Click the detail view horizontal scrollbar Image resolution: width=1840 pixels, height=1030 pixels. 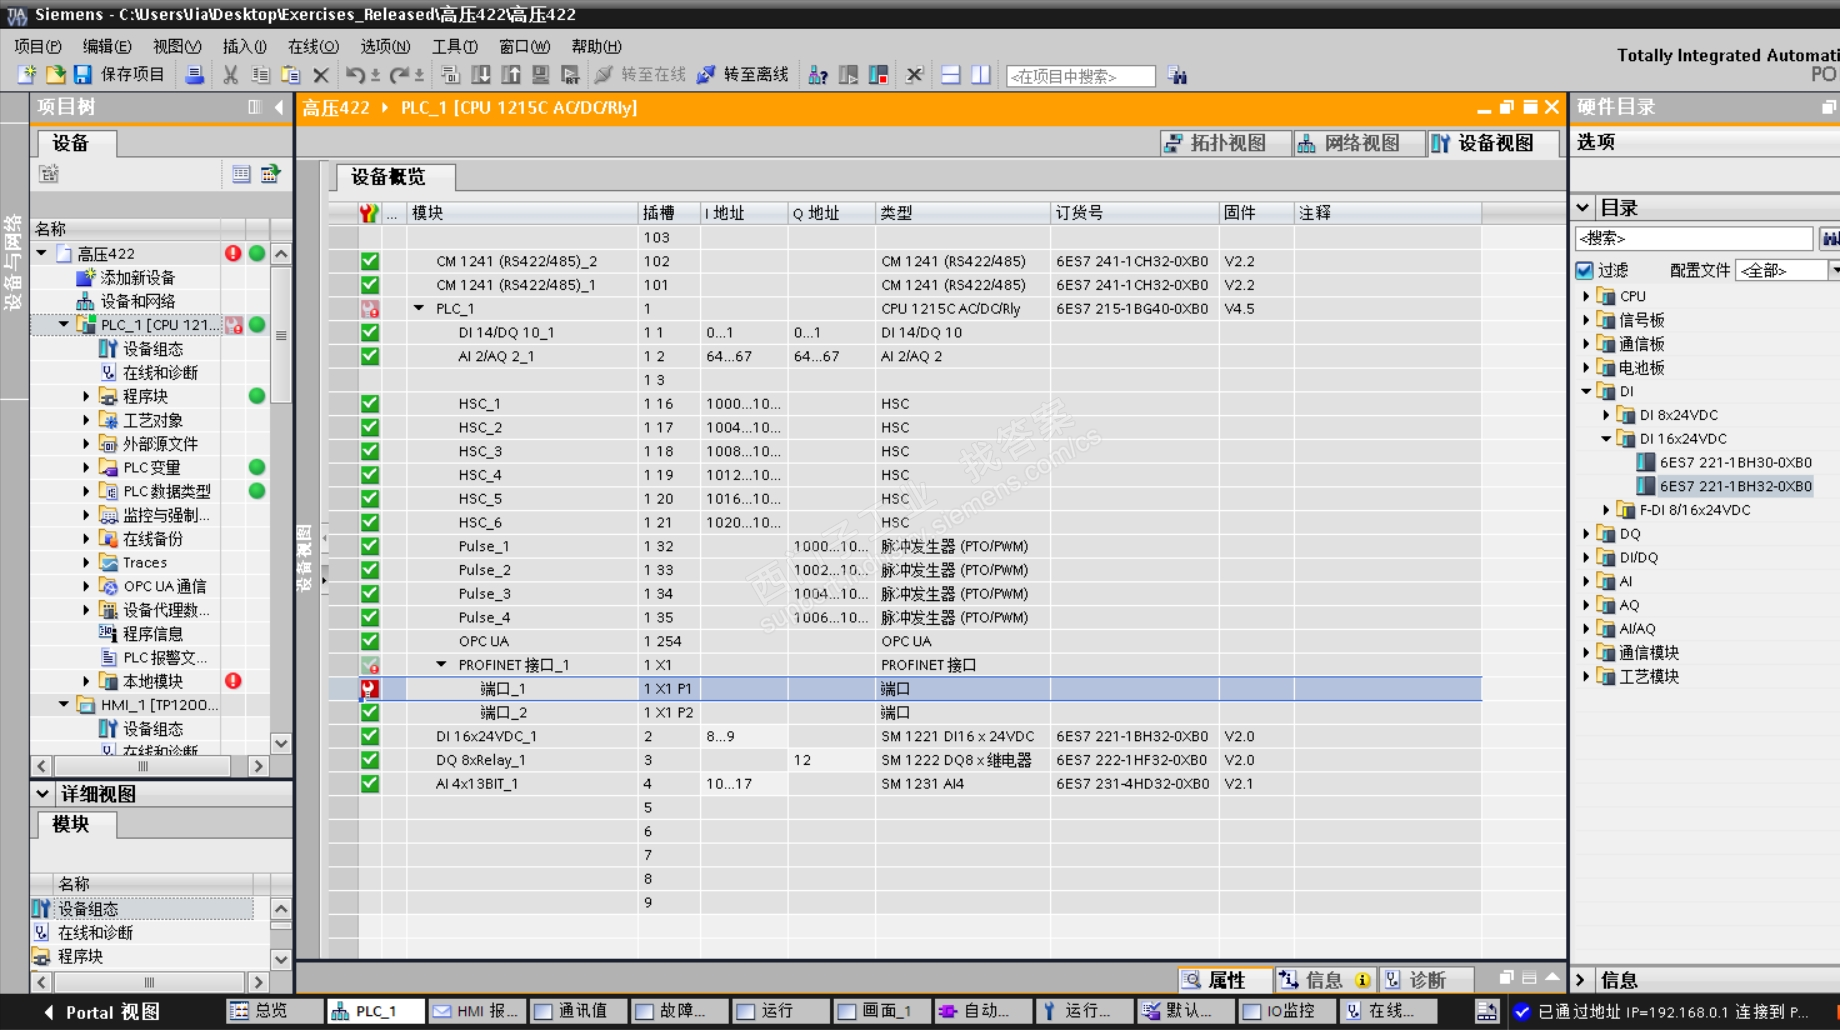(x=150, y=982)
